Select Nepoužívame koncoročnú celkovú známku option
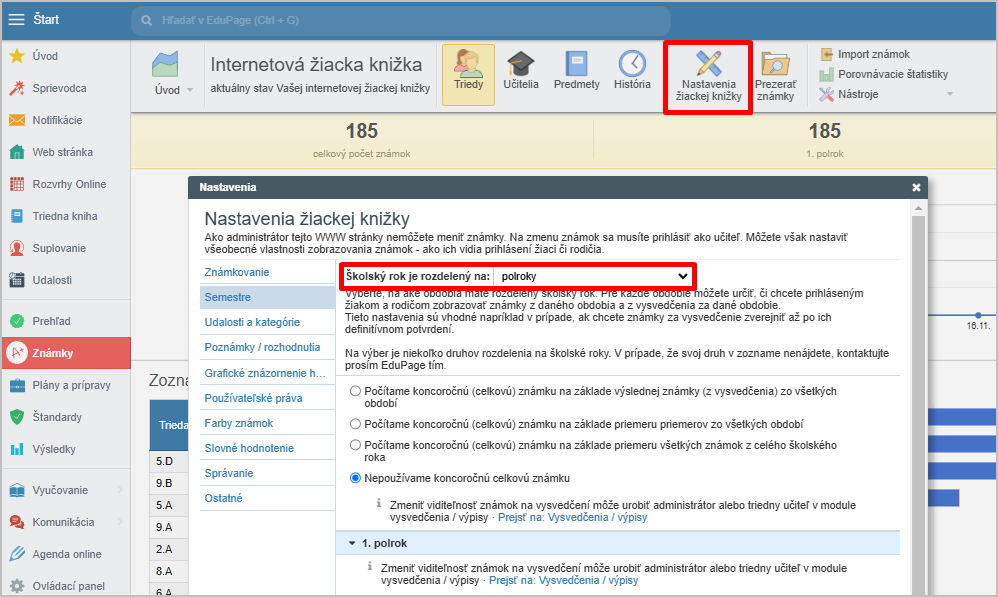The width and height of the screenshot is (998, 597). (356, 478)
